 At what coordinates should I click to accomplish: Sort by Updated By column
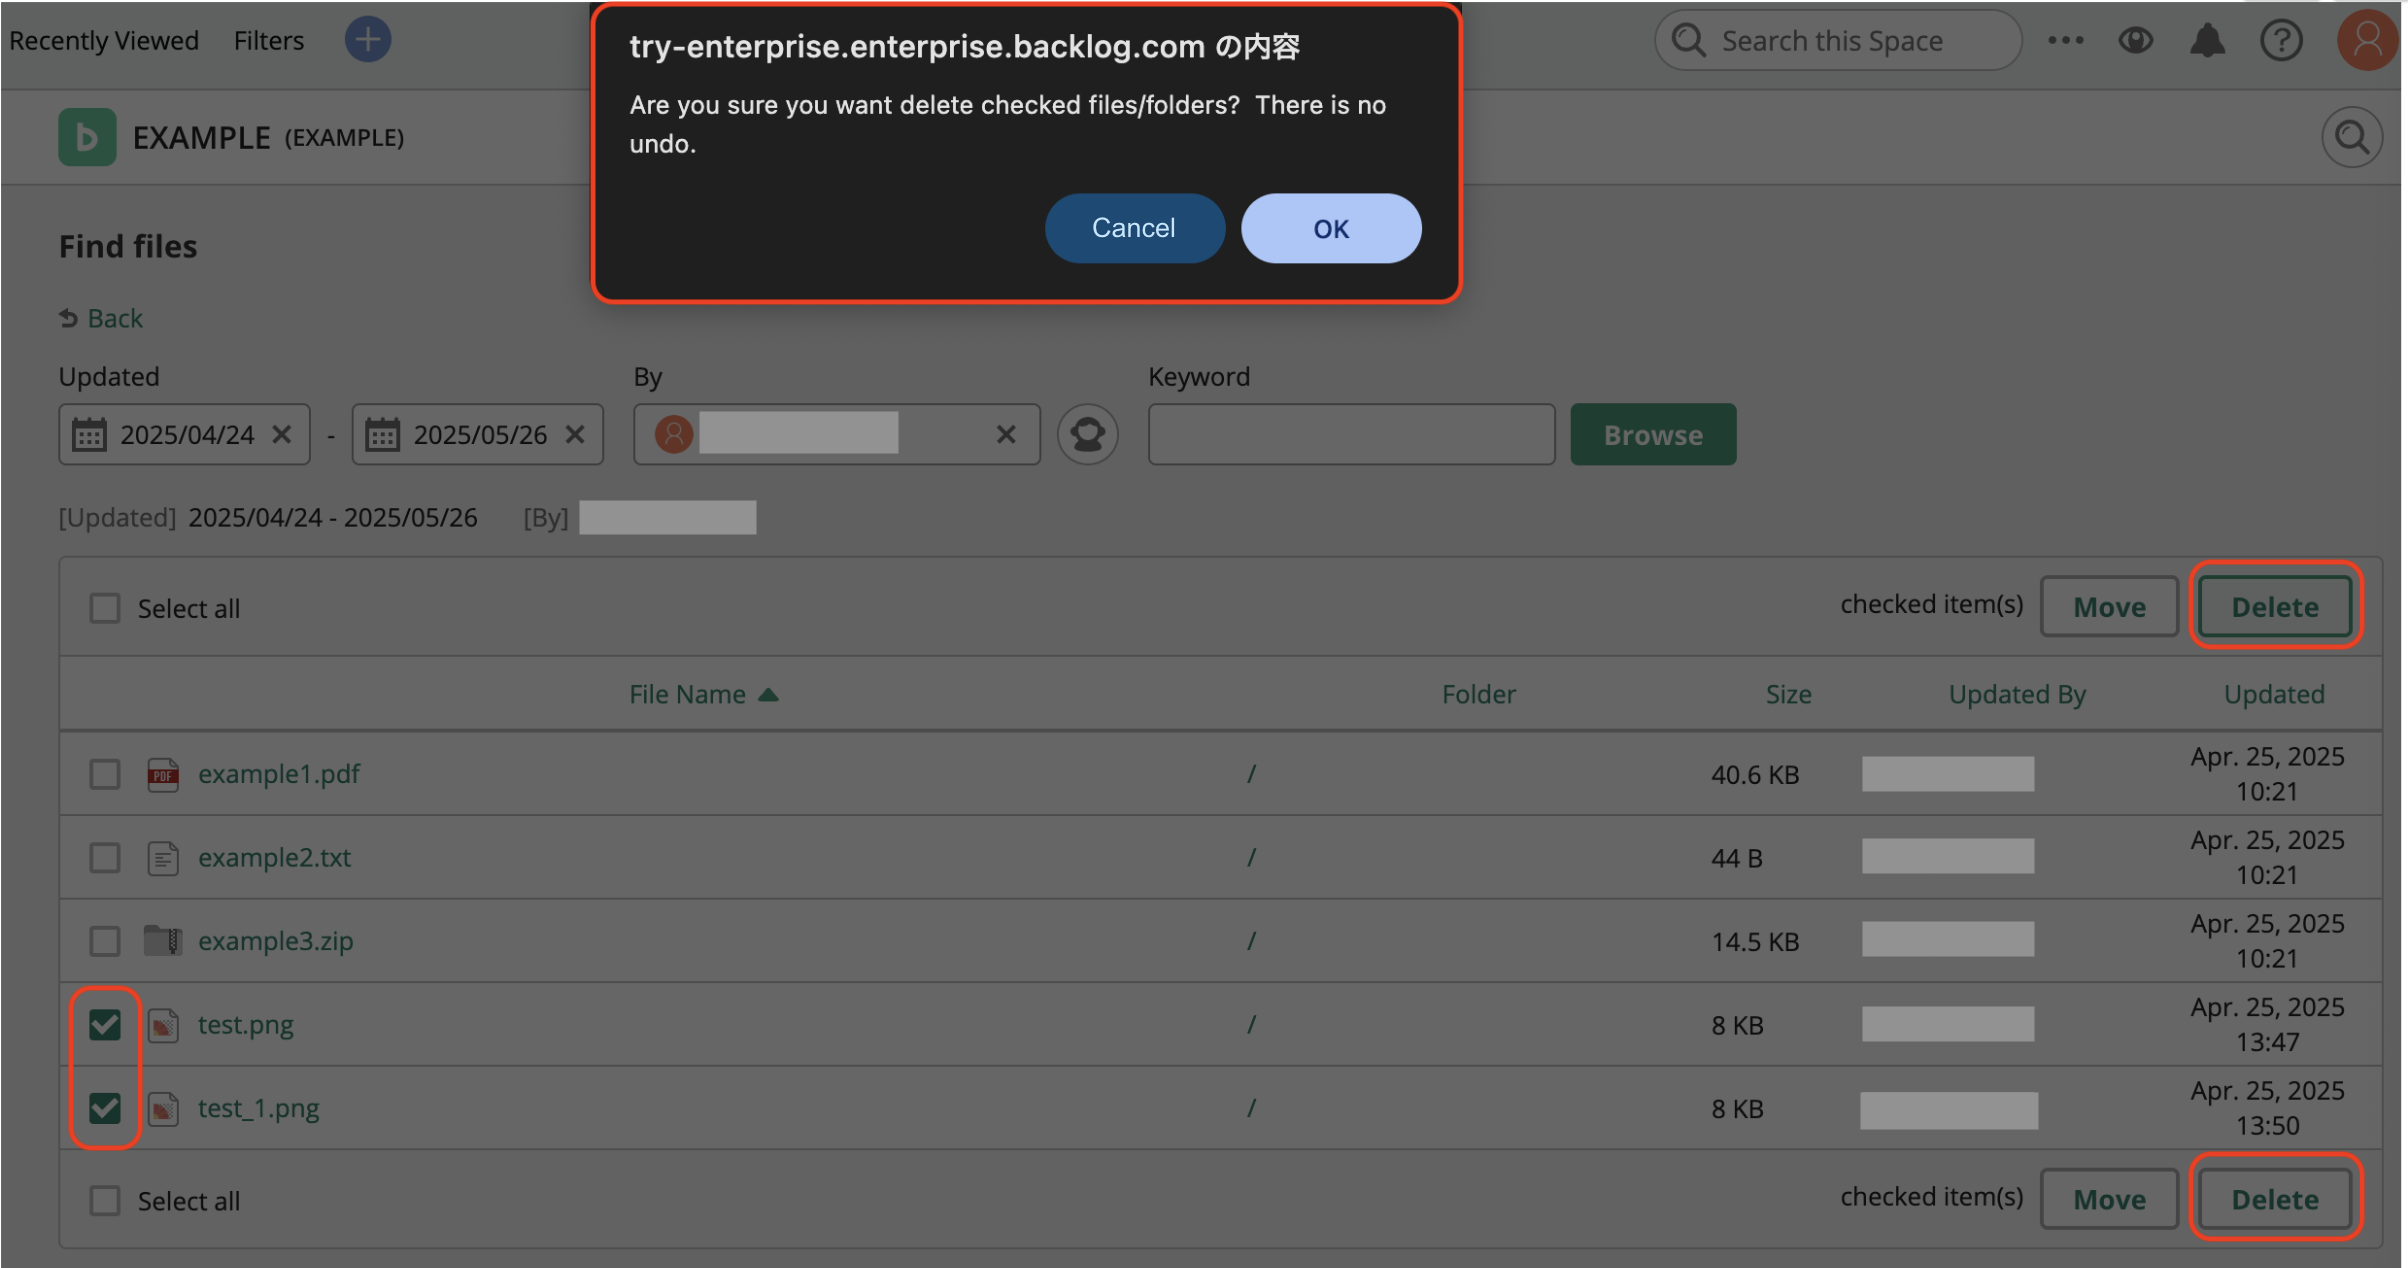[x=2017, y=694]
